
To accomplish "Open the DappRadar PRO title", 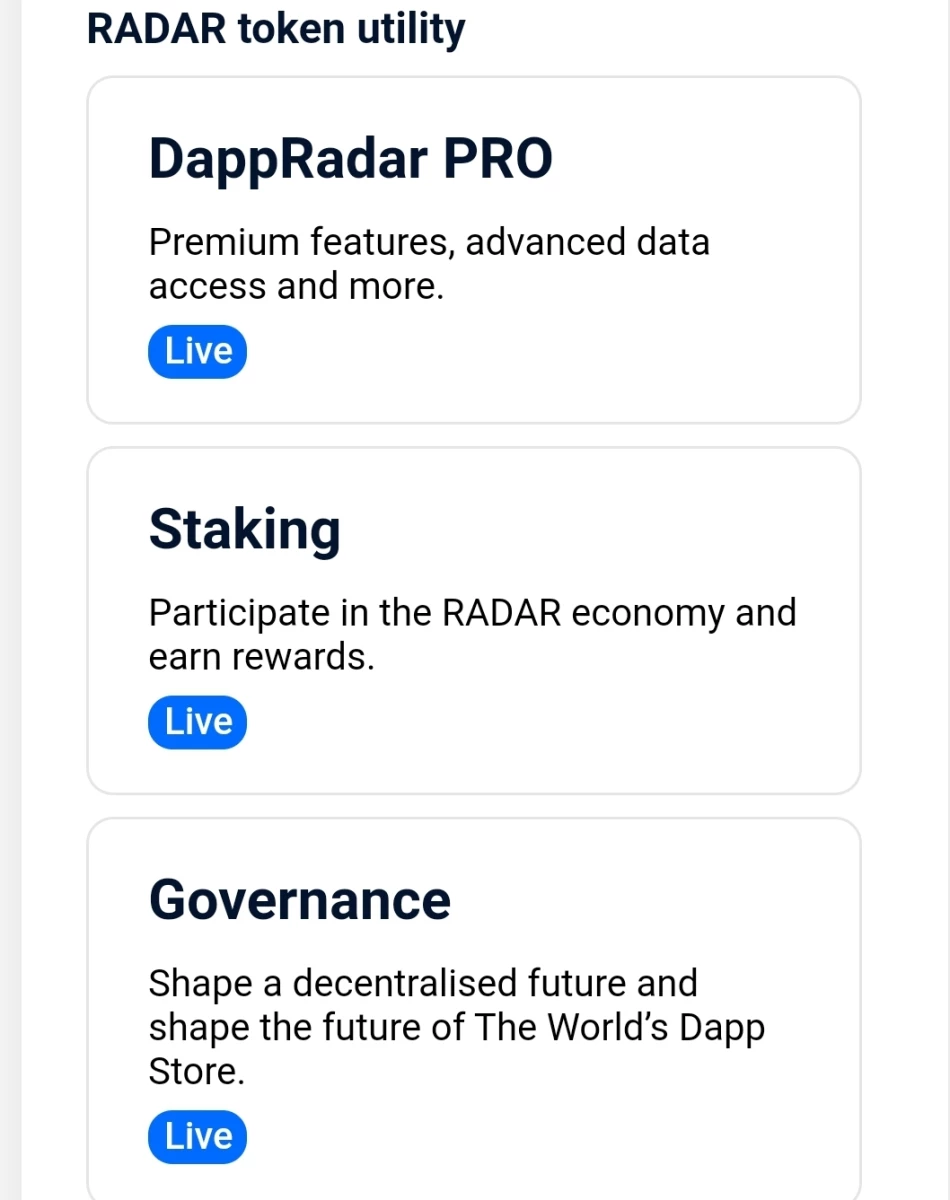I will [x=351, y=159].
